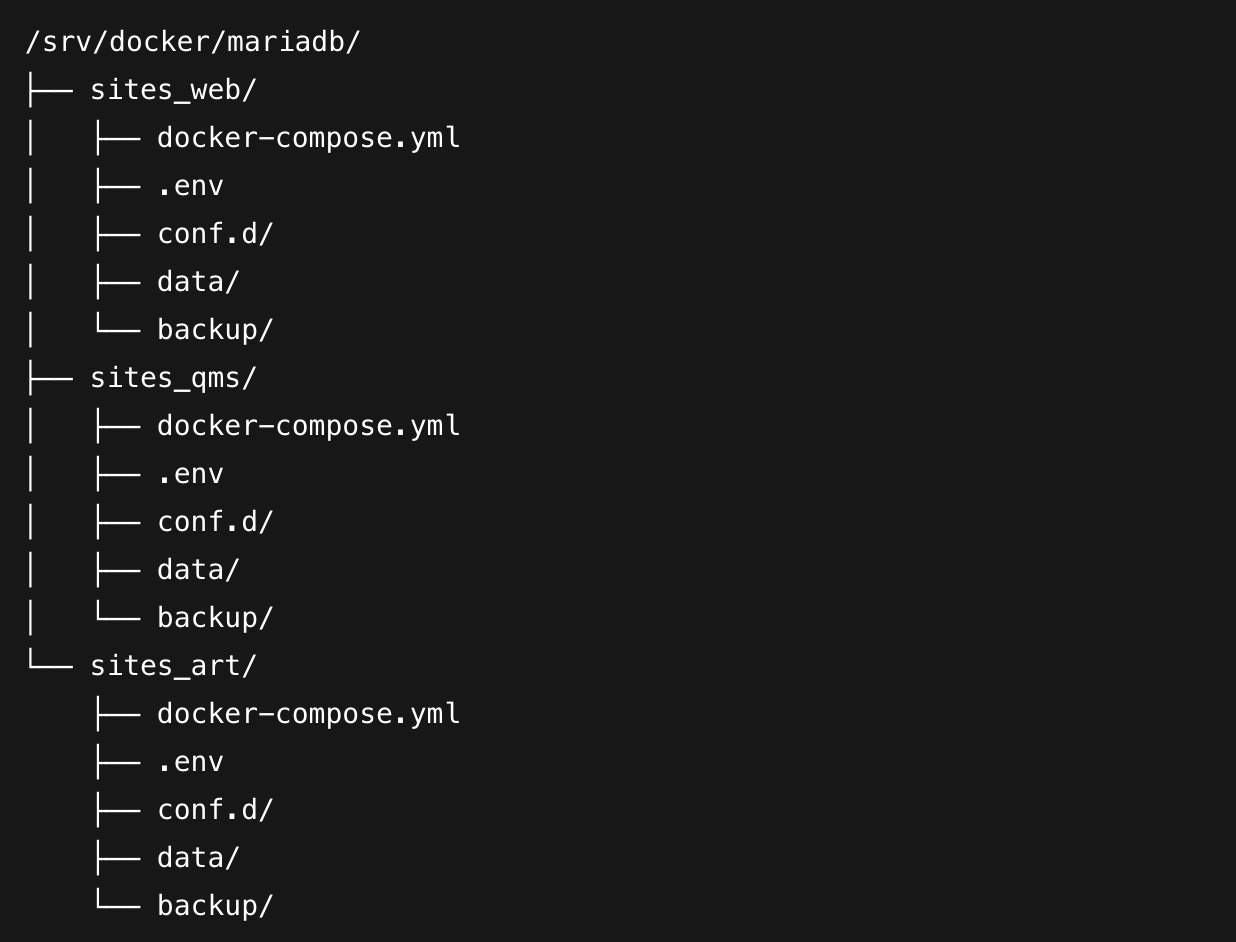The width and height of the screenshot is (1236, 942).
Task: Open docker-compose.yml under sites_web
Action: (308, 138)
